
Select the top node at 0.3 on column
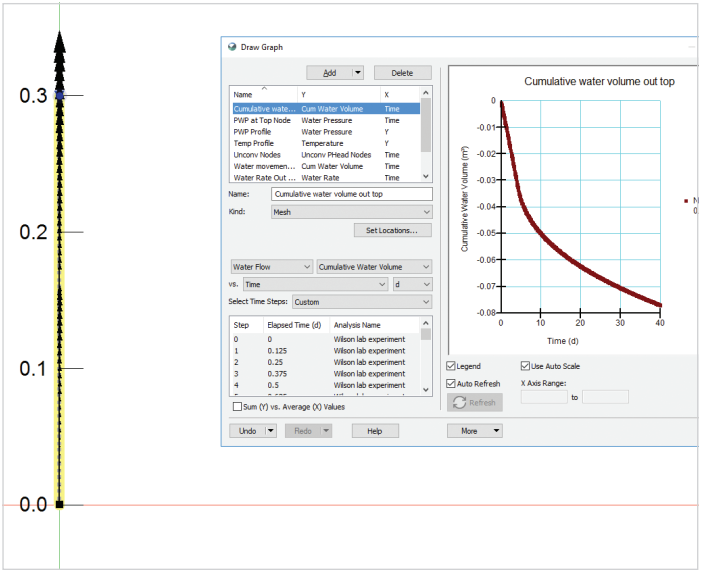click(x=59, y=95)
